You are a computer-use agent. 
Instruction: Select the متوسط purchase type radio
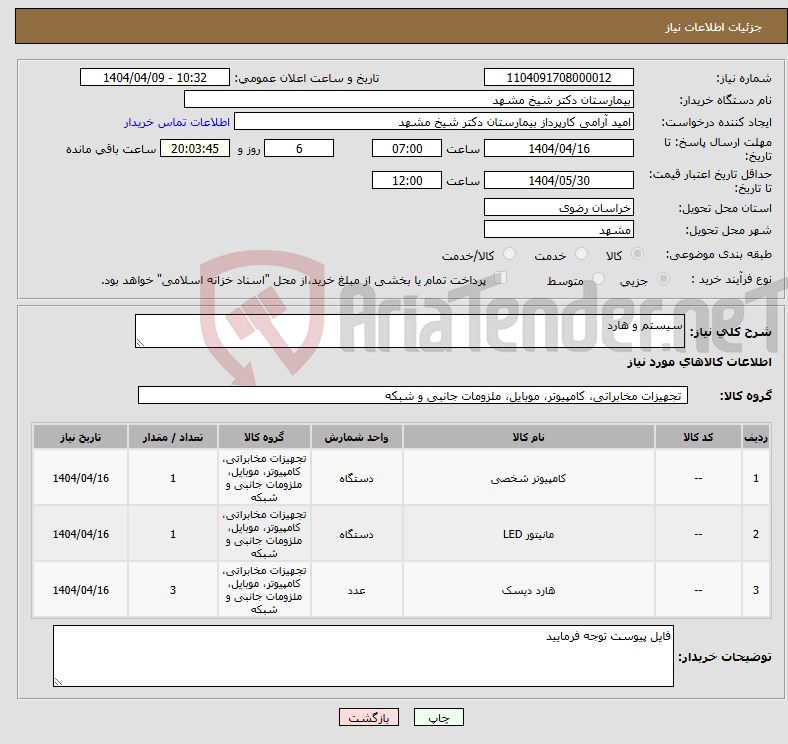(x=599, y=278)
